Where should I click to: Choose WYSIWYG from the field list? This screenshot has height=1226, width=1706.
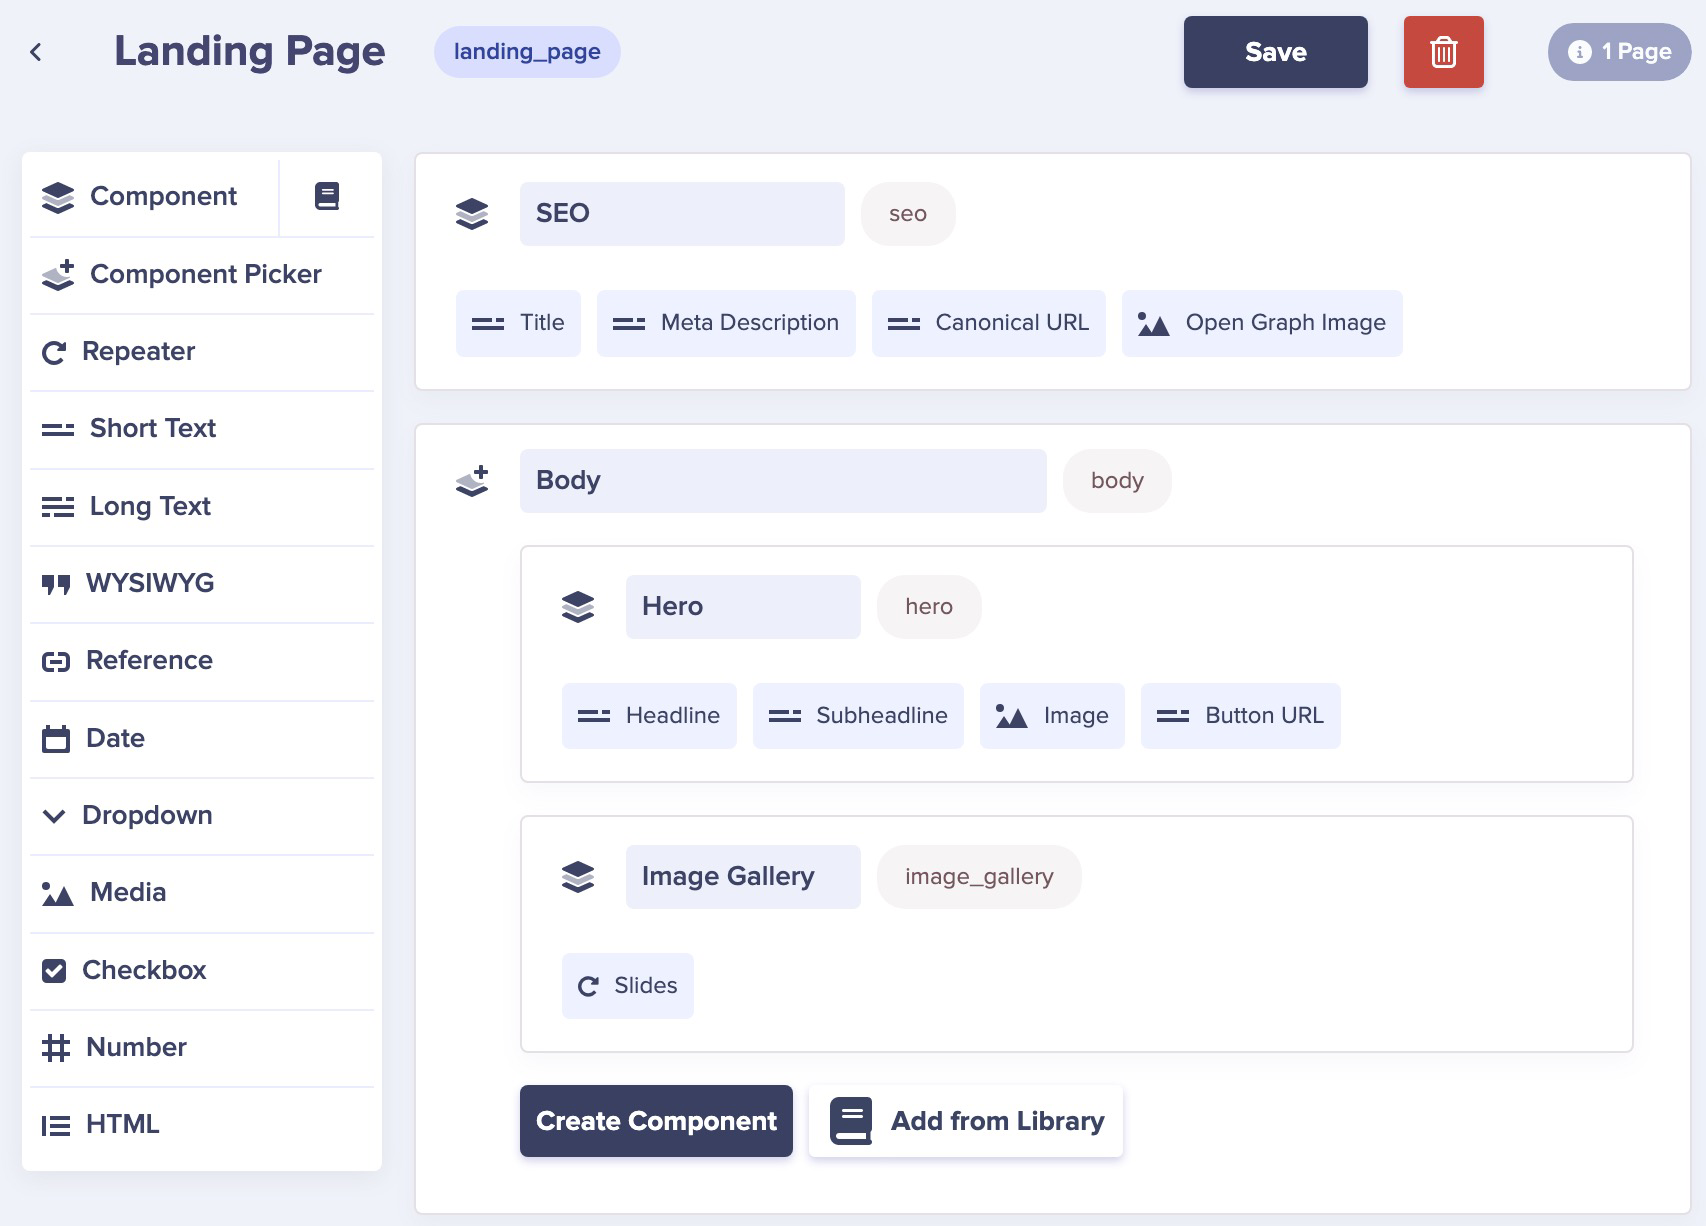point(149,583)
